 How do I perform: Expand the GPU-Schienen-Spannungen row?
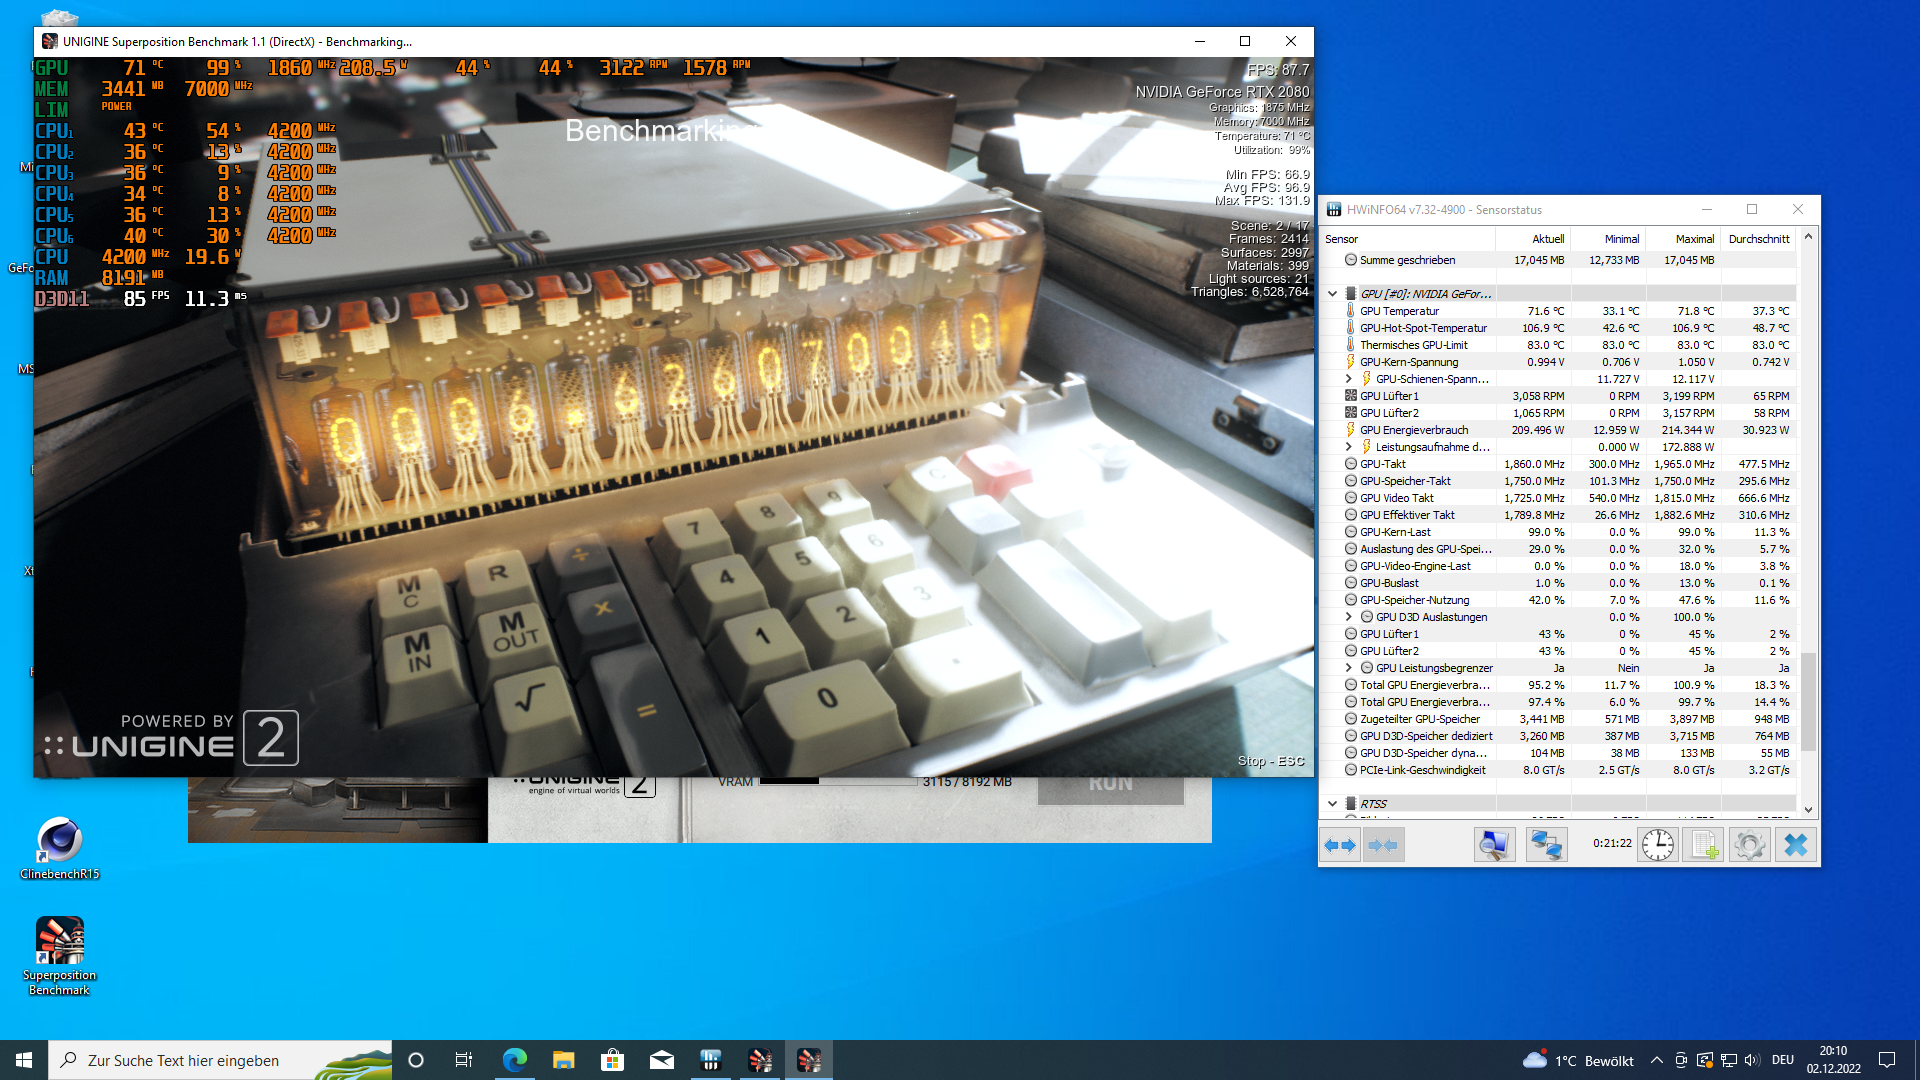point(1348,379)
